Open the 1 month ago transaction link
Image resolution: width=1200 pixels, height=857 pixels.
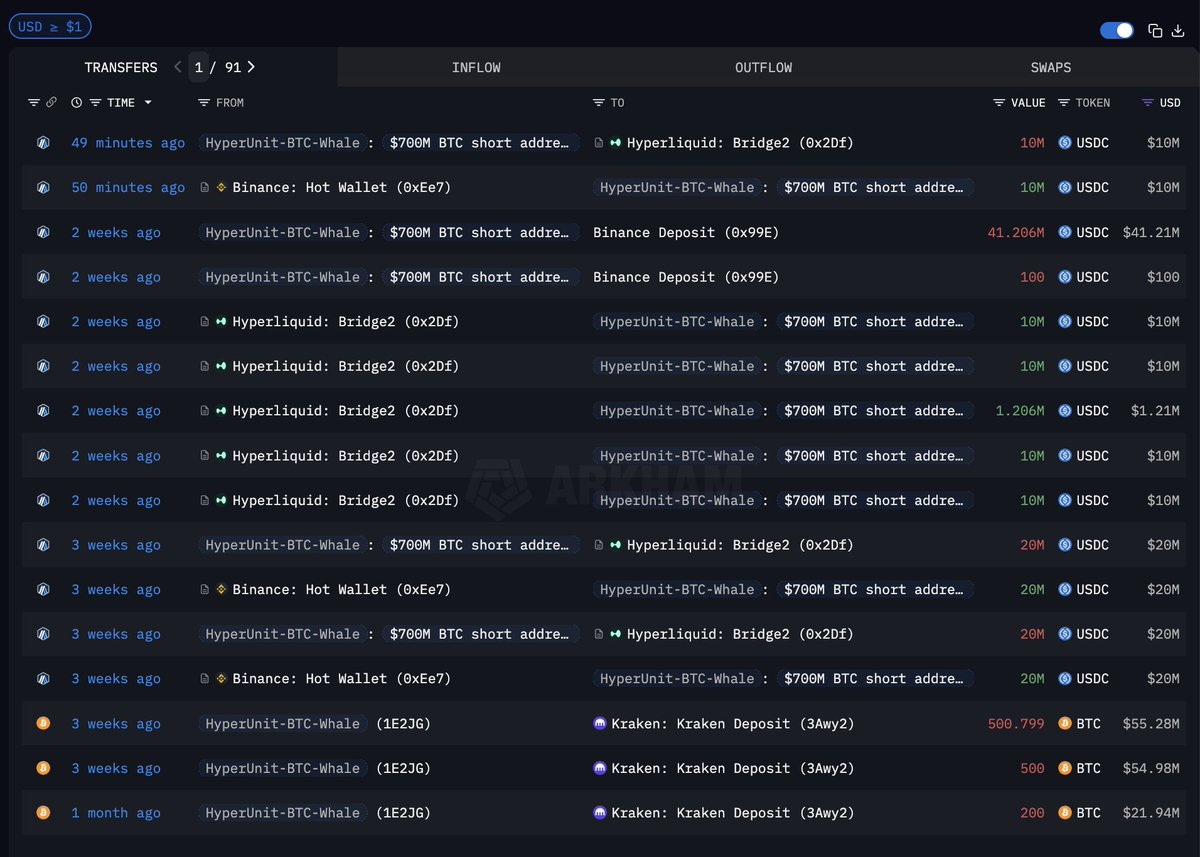pos(116,813)
